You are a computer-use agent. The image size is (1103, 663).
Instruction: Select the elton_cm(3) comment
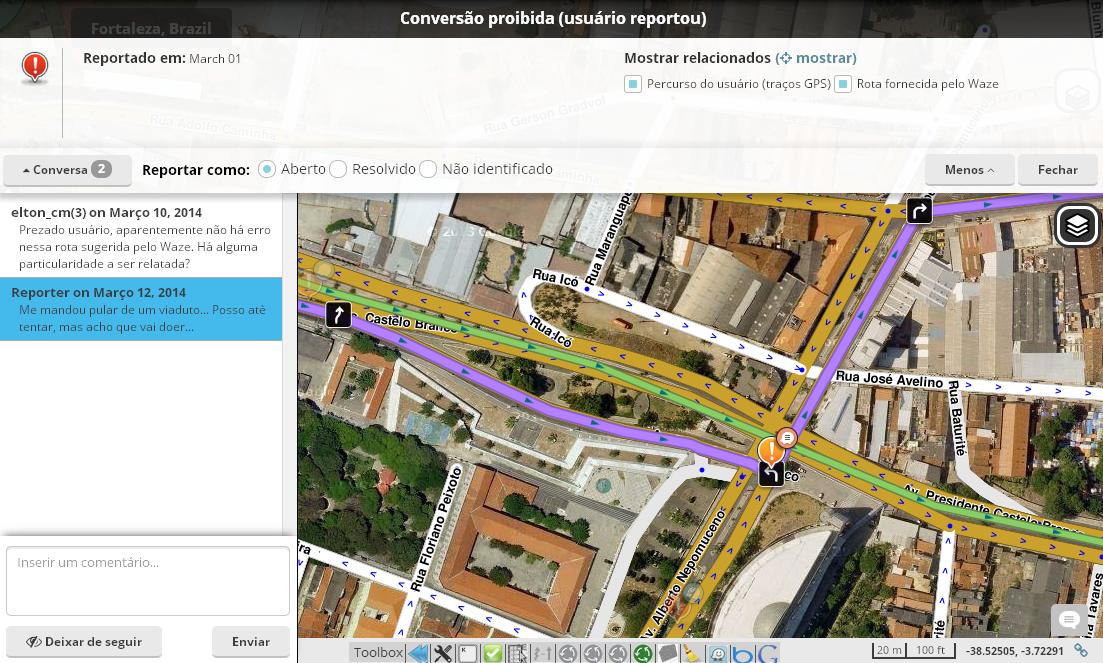[x=141, y=238]
